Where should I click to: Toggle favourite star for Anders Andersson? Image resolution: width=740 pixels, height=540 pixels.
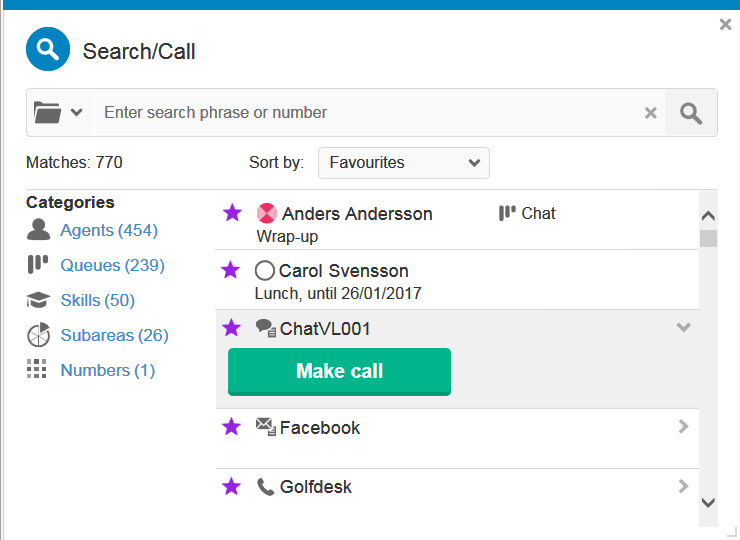232,212
